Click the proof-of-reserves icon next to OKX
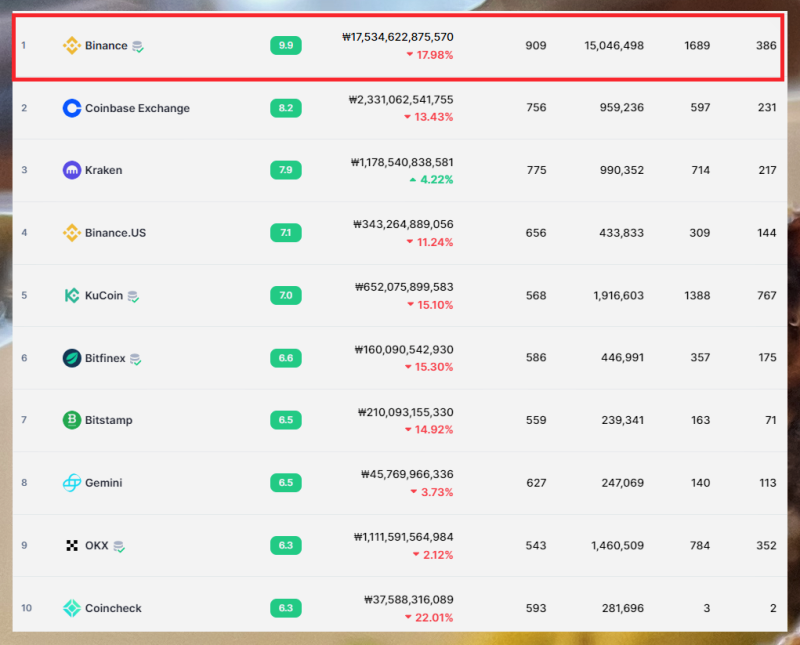Screen dimensions: 800x645 click(x=119, y=547)
